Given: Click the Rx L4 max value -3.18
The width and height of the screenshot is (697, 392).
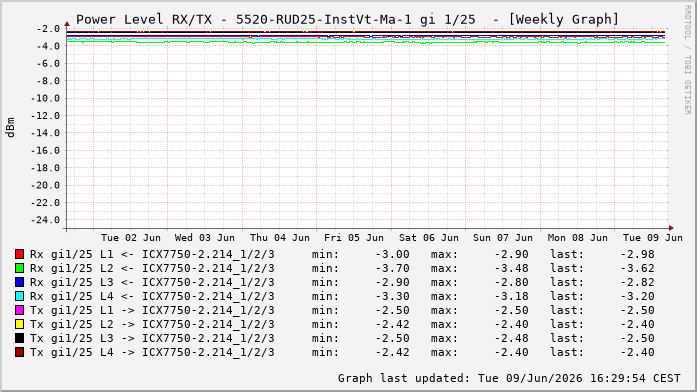Looking at the screenshot, I should point(512,296).
